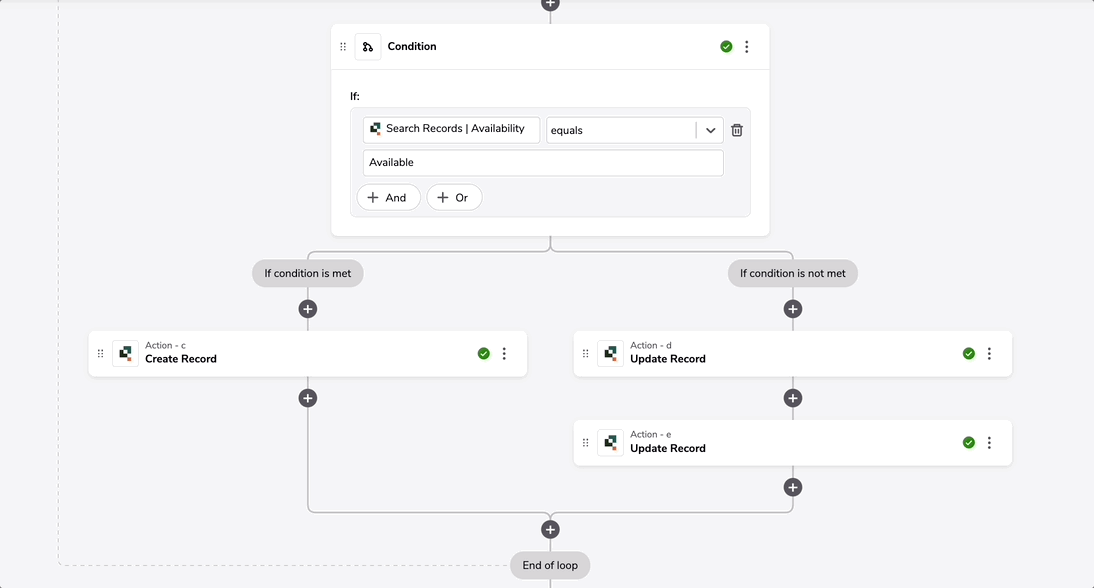Grab the Condition card drag handle
Viewport: 1094px width, 588px height.
343,47
